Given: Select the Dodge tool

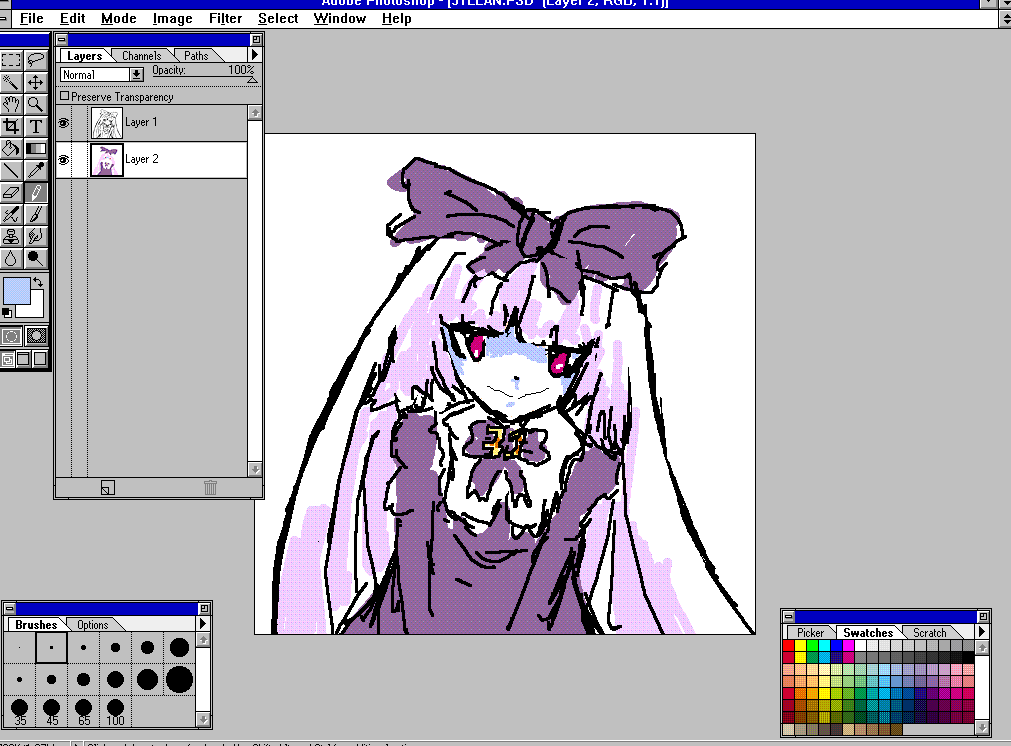Looking at the screenshot, I should pyautogui.click(x=35, y=259).
